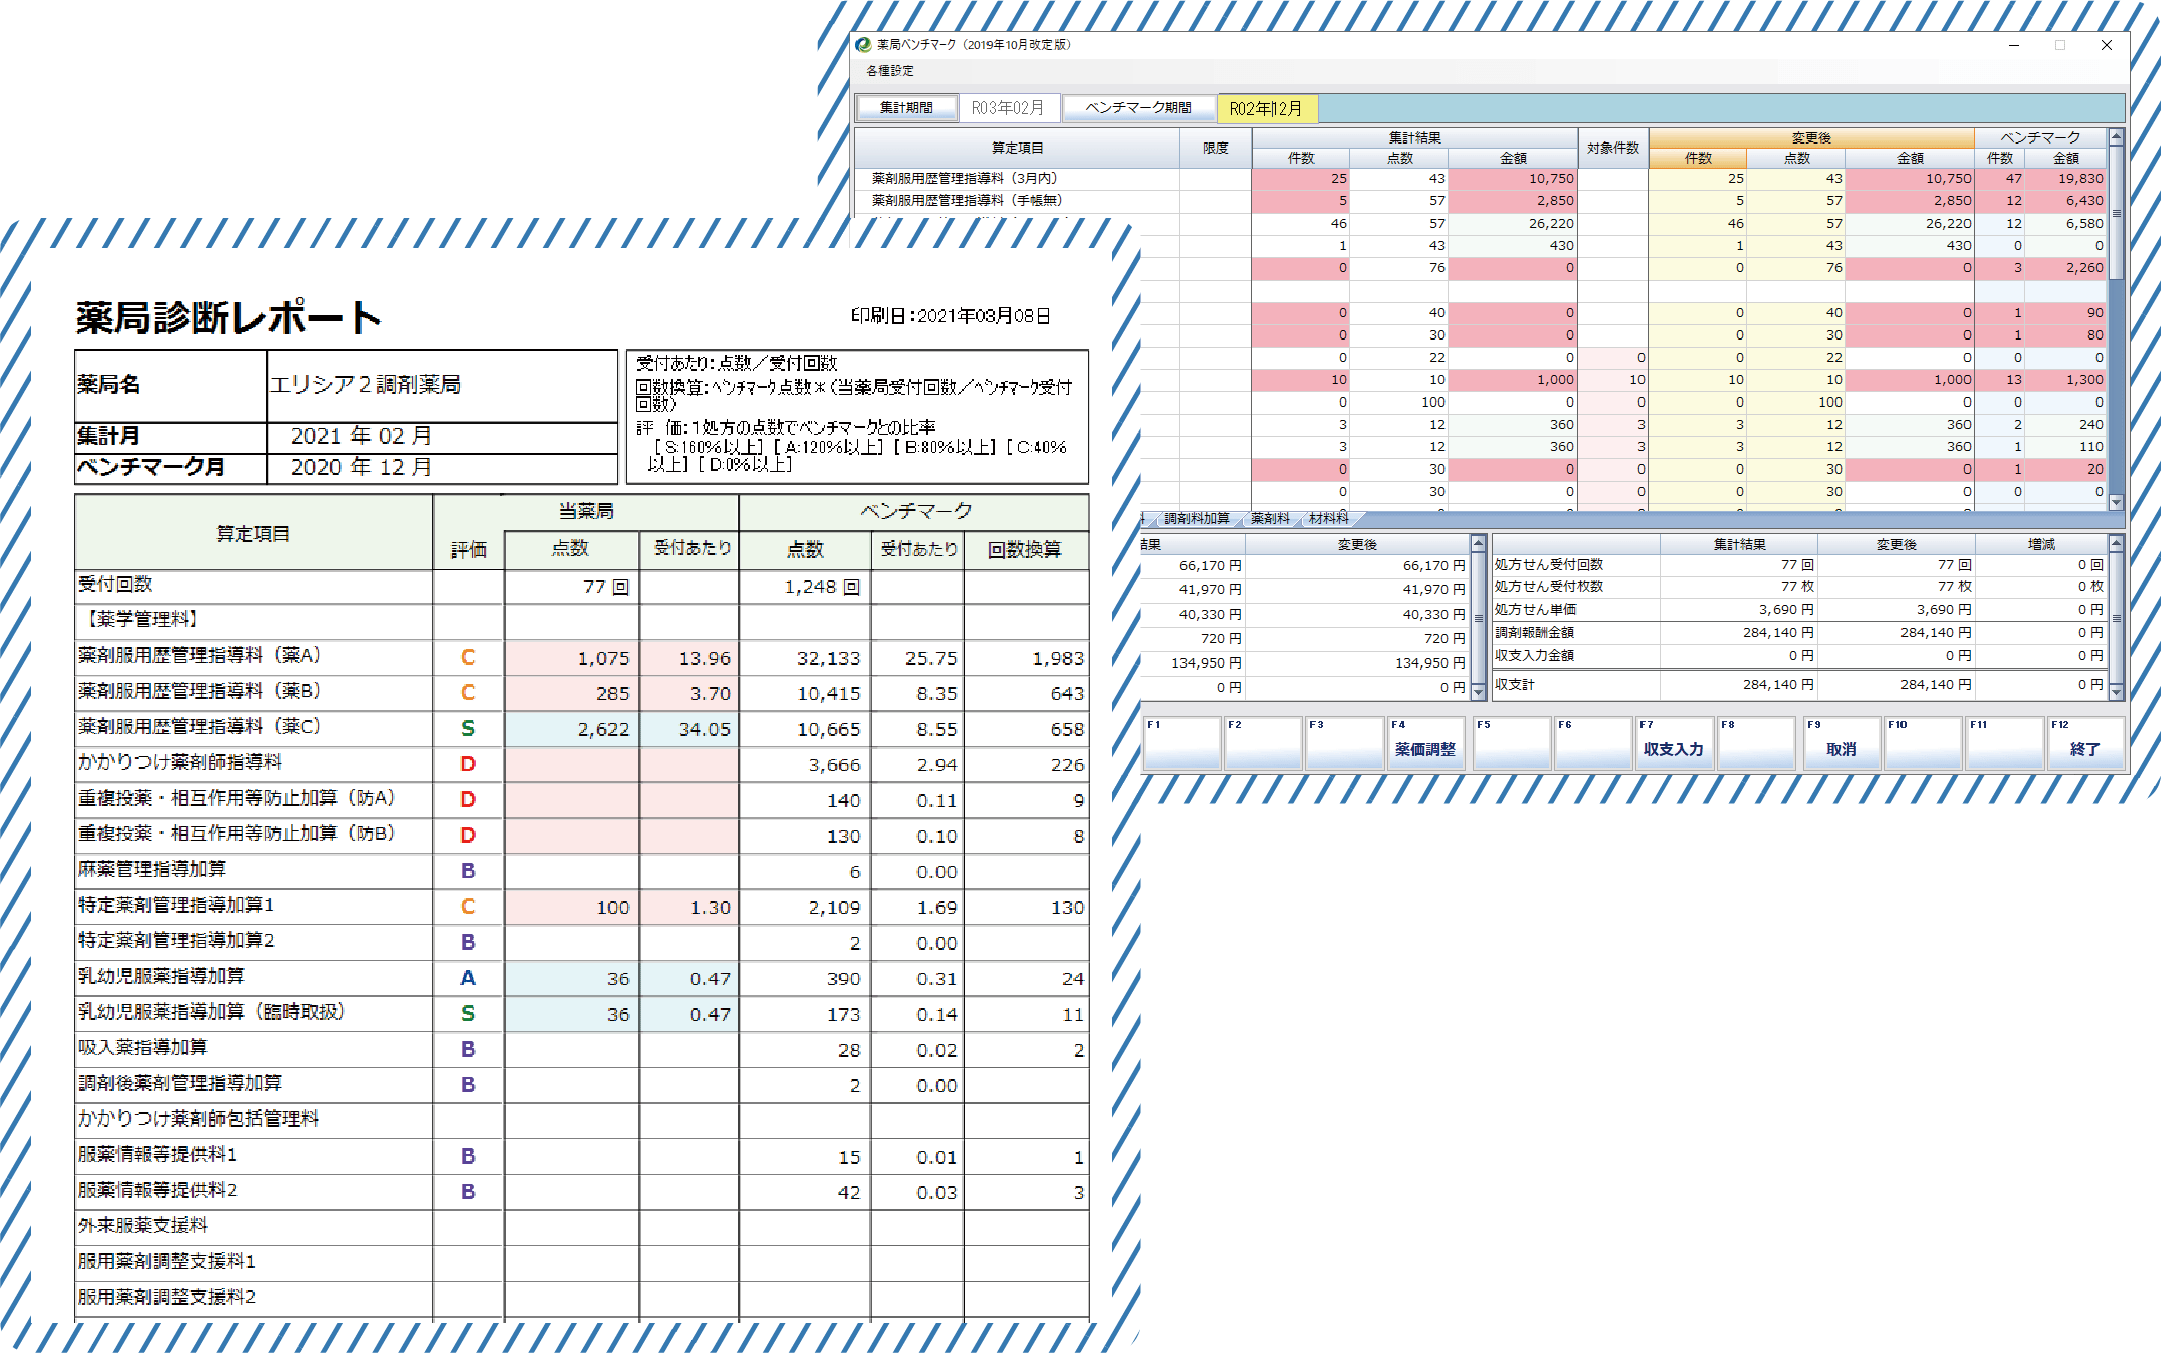2161x1353 pixels.
Task: Click the 134,950 円 cell under 変更後
Action: (1357, 662)
